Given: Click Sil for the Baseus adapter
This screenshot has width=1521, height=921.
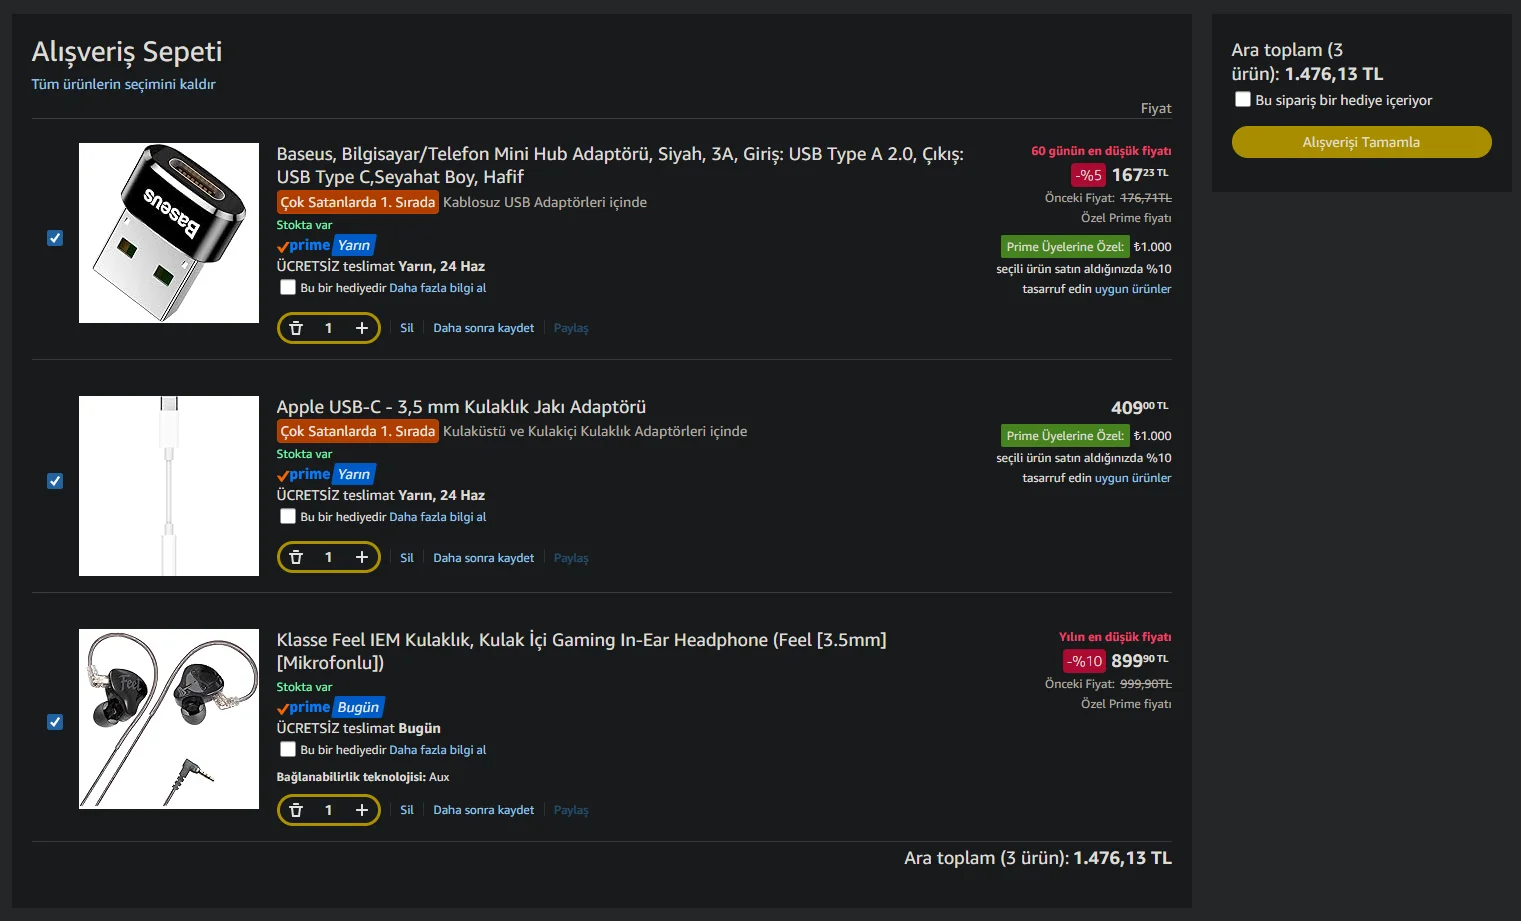Looking at the screenshot, I should (407, 328).
